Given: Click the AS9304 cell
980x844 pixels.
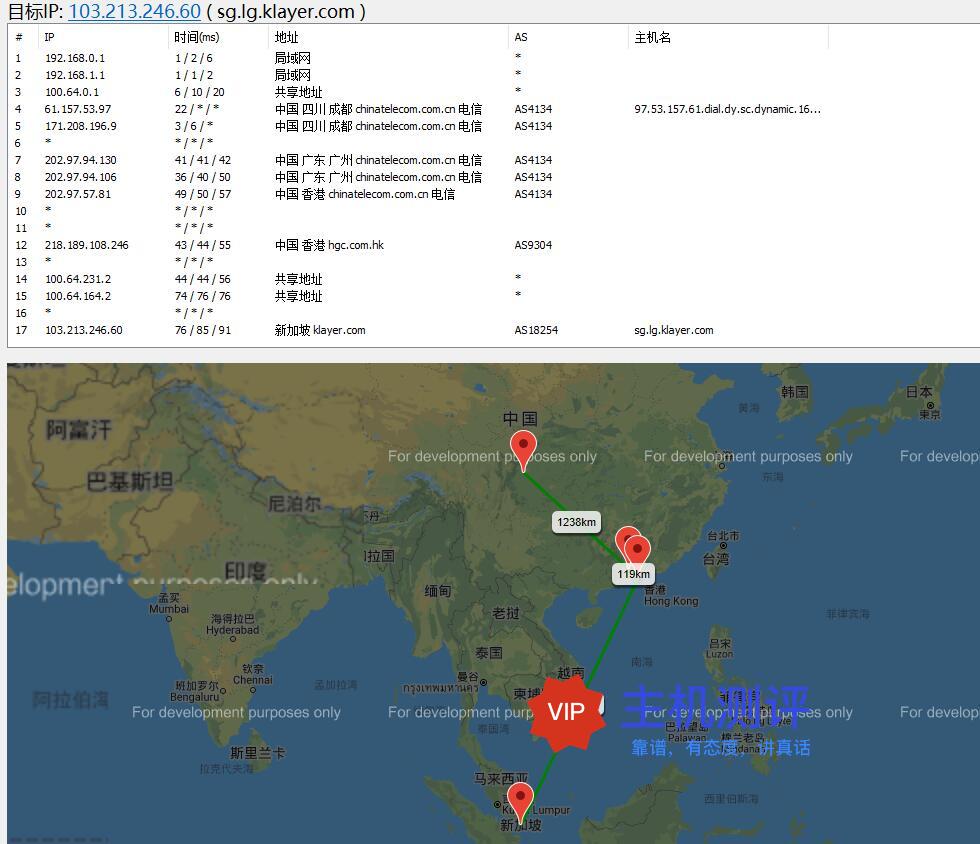Looking at the screenshot, I should (533, 245).
